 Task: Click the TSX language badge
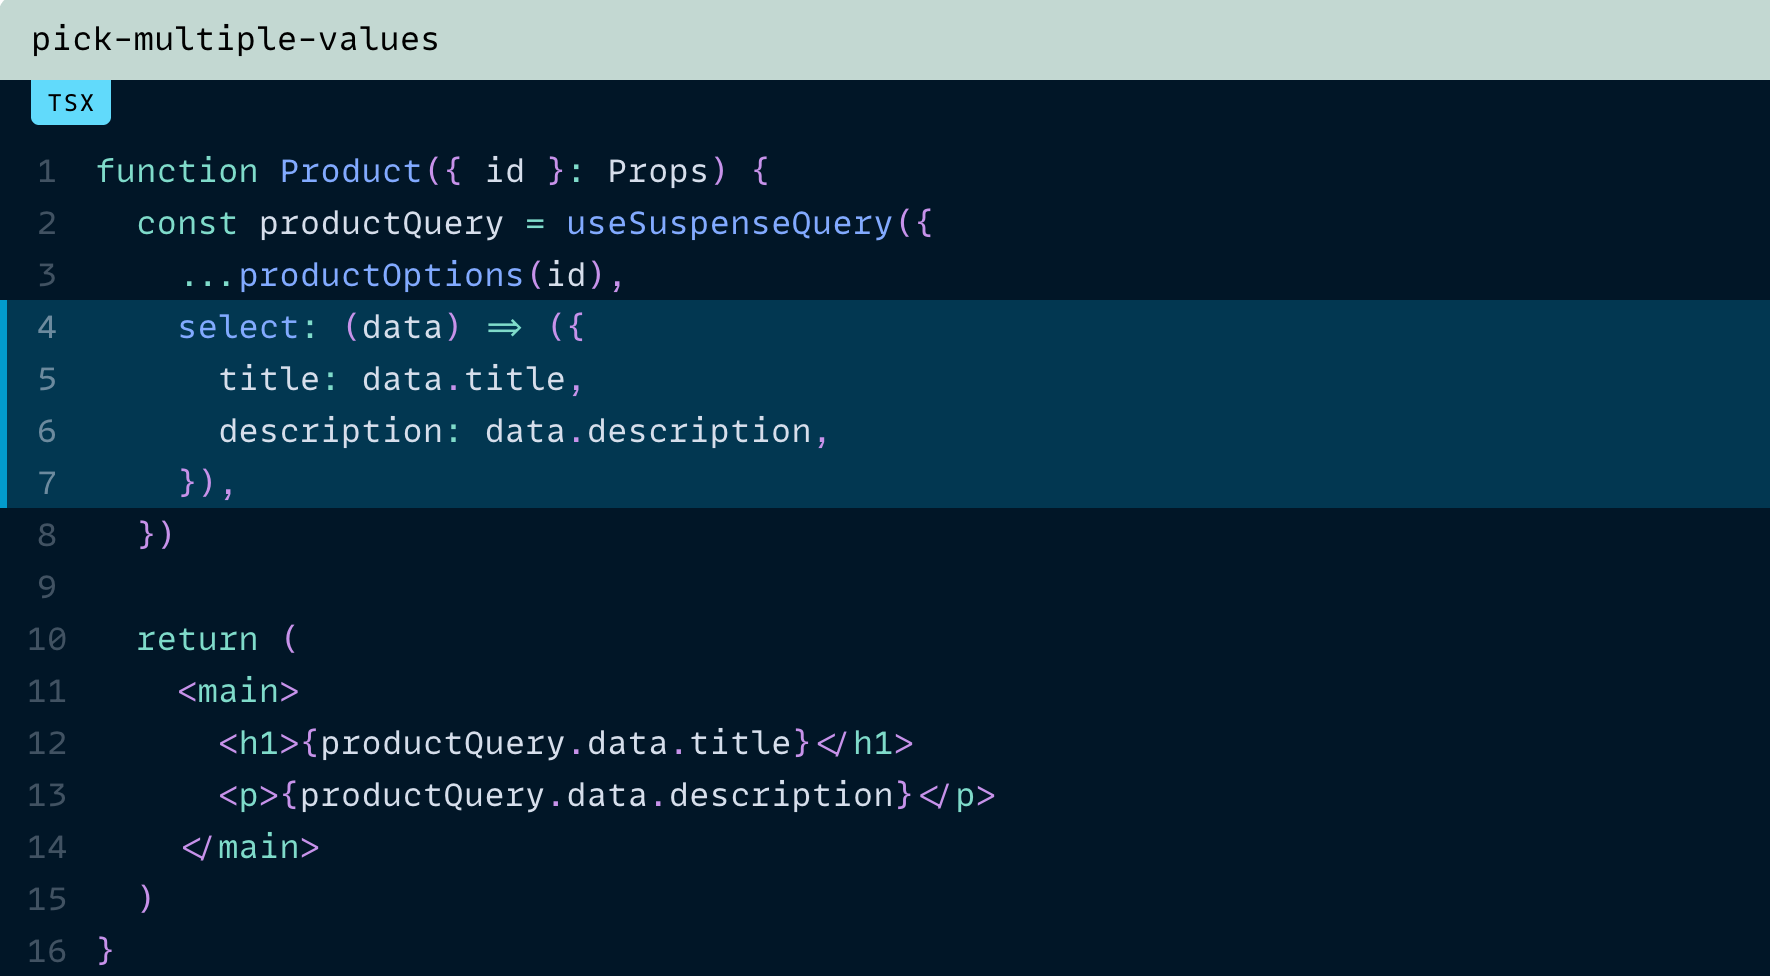[x=71, y=103]
